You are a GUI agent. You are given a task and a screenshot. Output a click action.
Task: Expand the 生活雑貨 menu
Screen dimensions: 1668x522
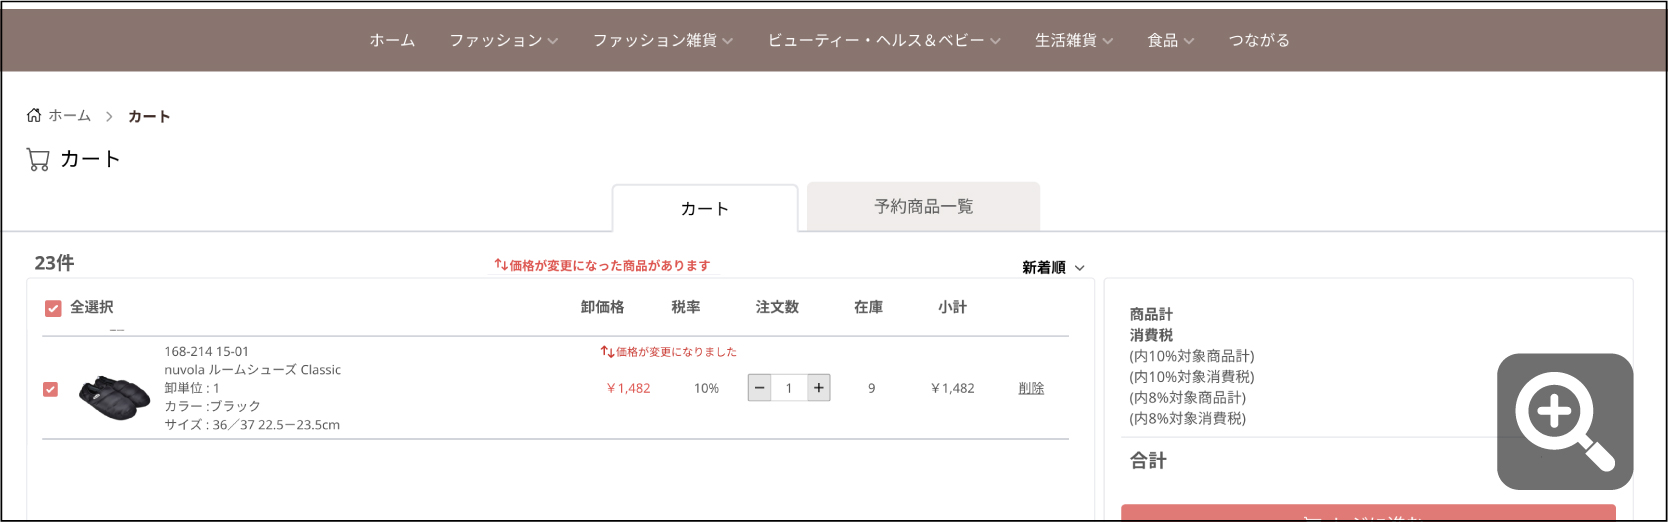(1074, 40)
